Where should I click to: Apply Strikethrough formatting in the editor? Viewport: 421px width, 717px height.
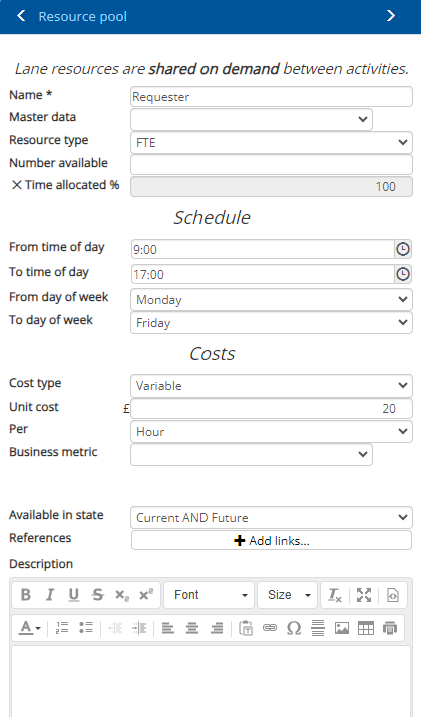point(97,595)
